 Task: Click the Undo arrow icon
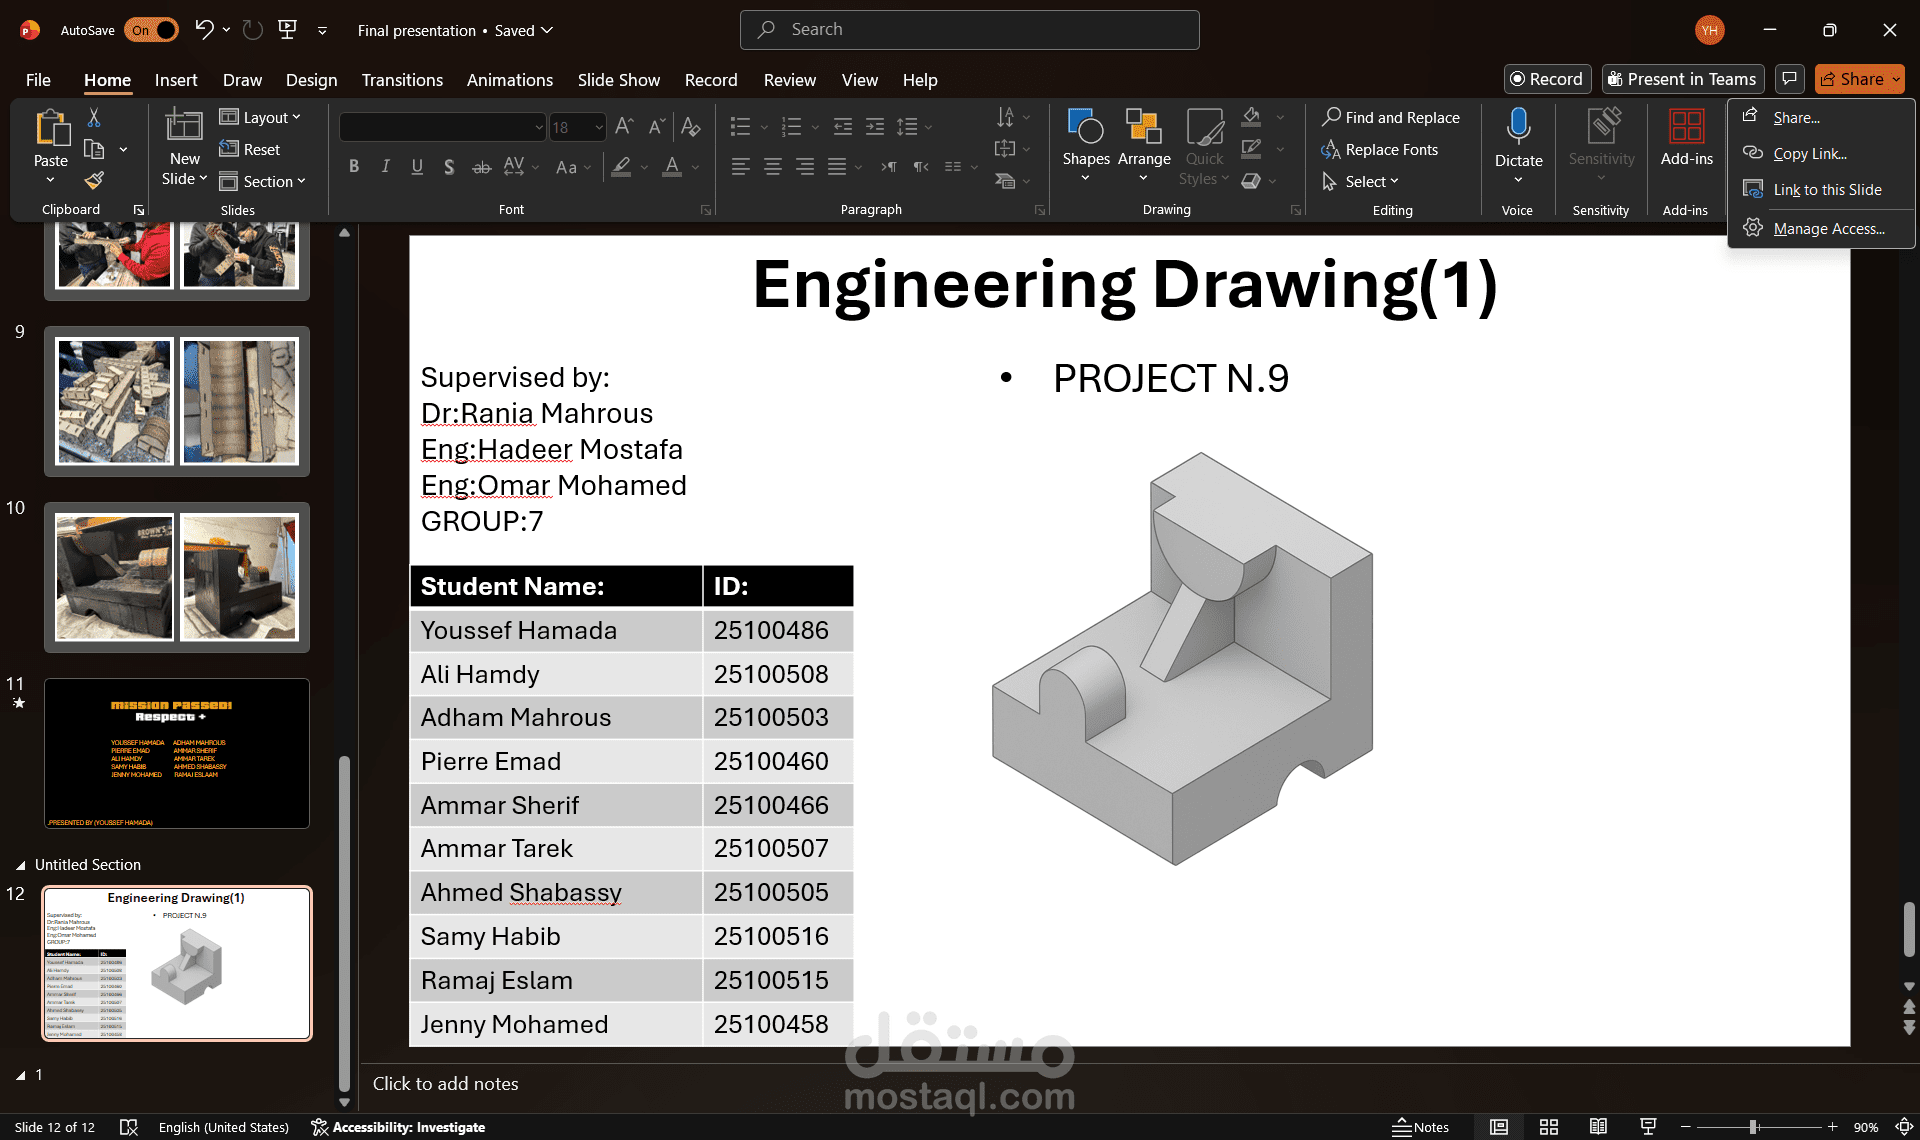[x=204, y=30]
